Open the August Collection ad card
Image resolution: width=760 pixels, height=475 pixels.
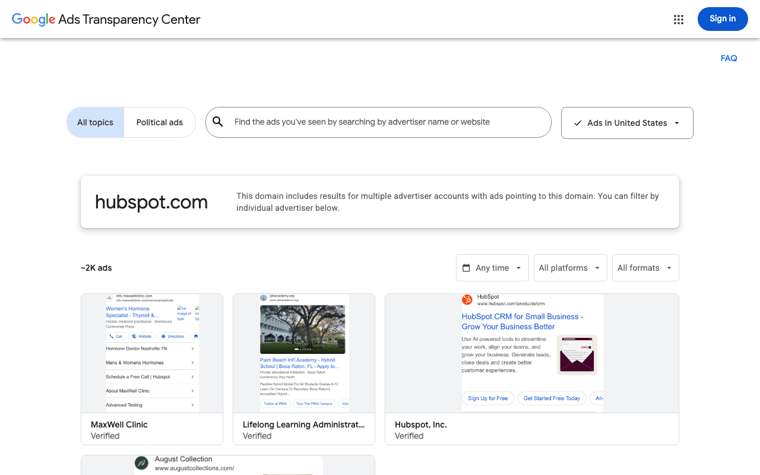228,465
